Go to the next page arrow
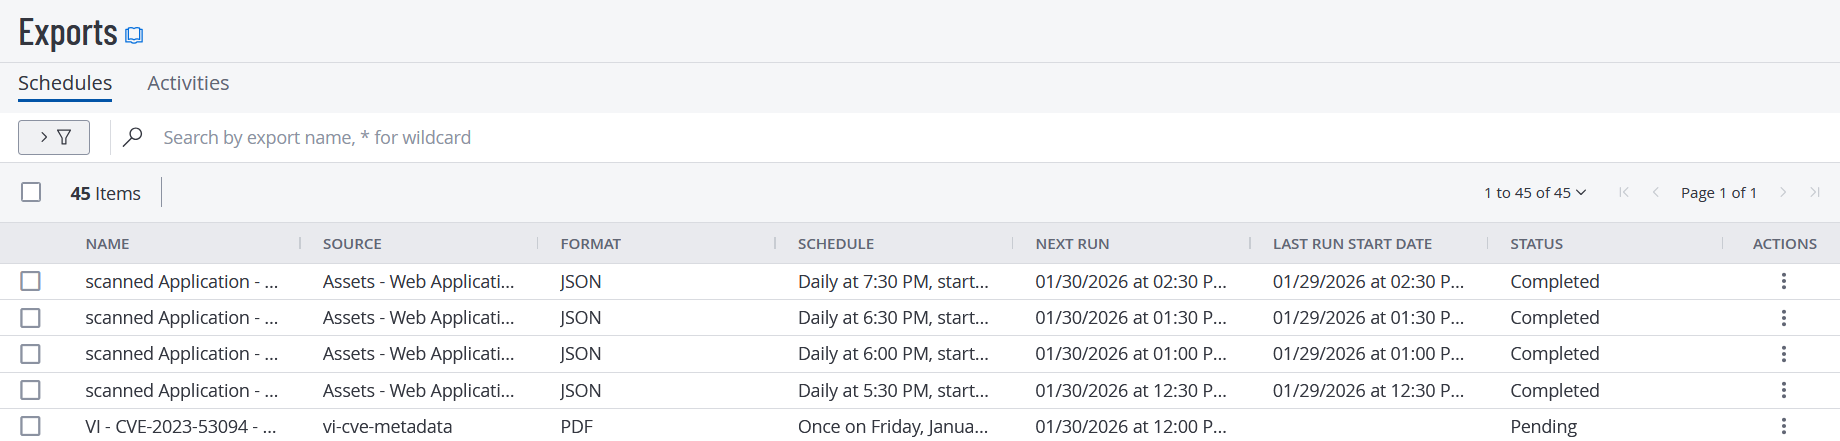 pos(1782,192)
